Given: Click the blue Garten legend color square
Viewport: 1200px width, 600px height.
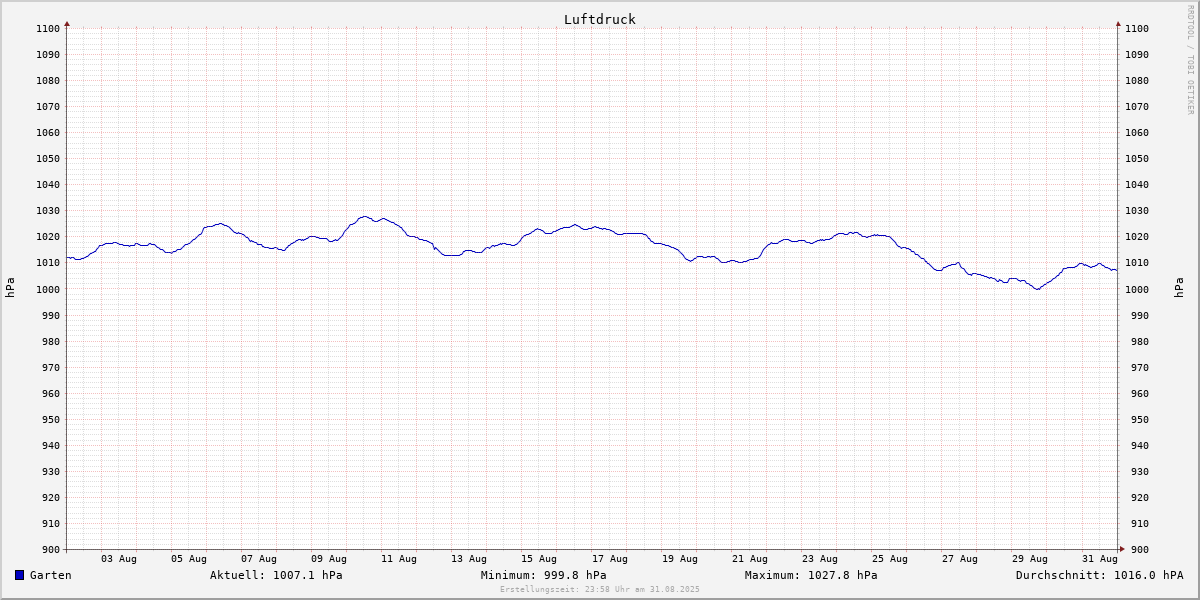Looking at the screenshot, I should coord(19,575).
